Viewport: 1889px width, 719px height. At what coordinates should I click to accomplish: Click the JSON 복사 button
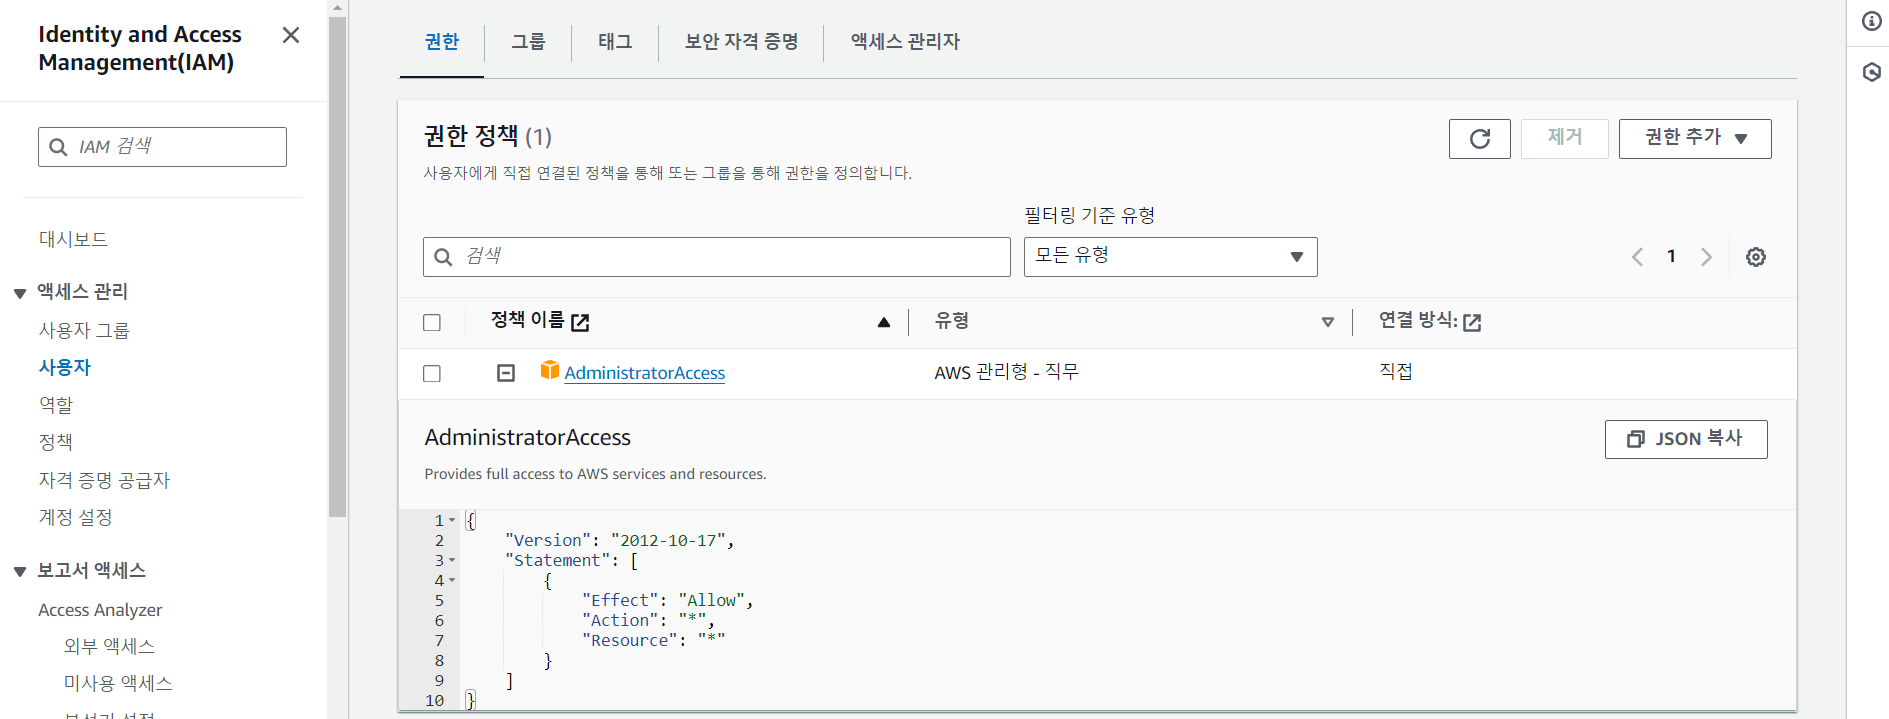[x=1686, y=439]
